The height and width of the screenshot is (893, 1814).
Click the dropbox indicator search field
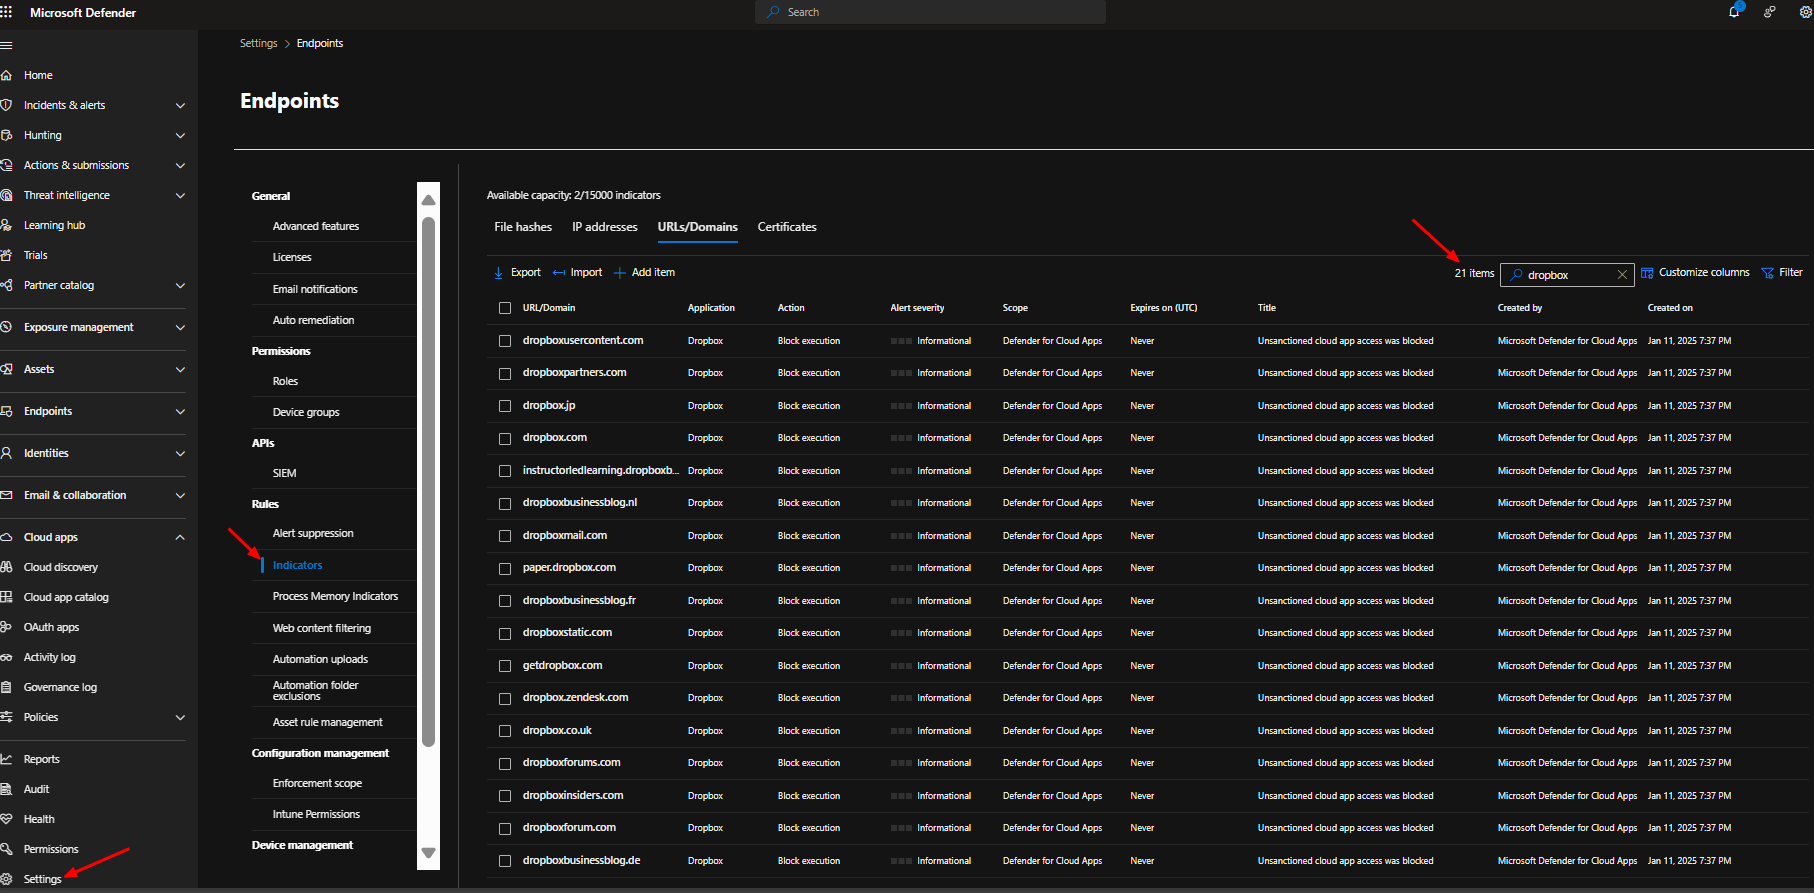tap(1567, 274)
